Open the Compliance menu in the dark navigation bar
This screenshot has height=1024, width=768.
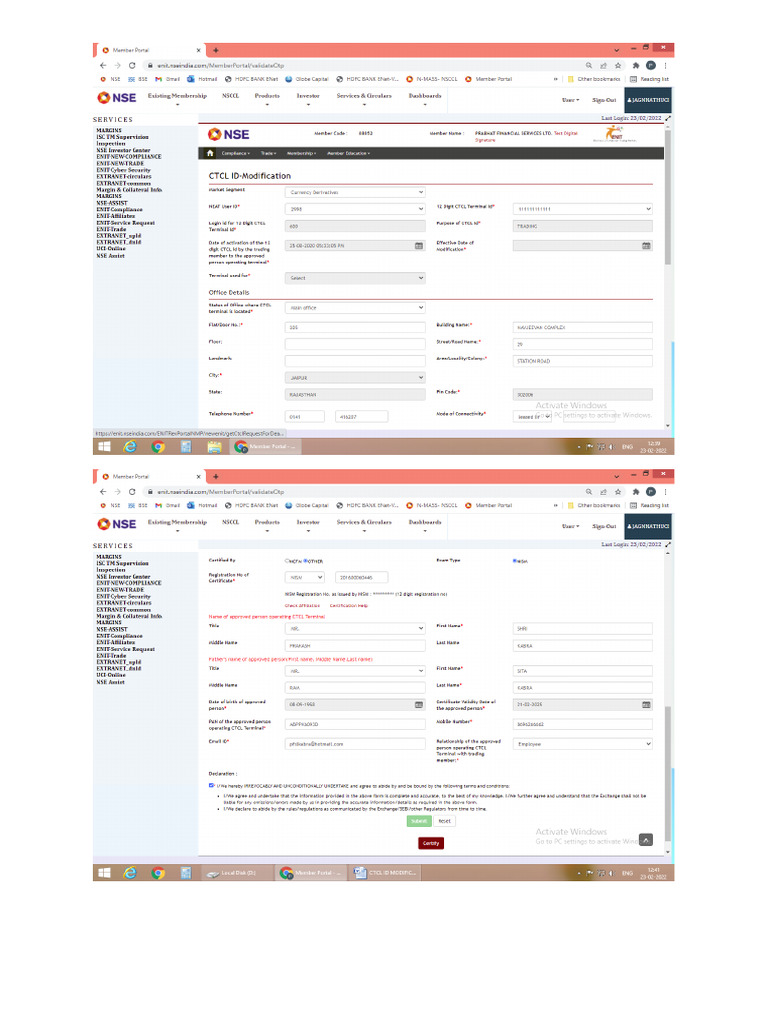[236, 153]
